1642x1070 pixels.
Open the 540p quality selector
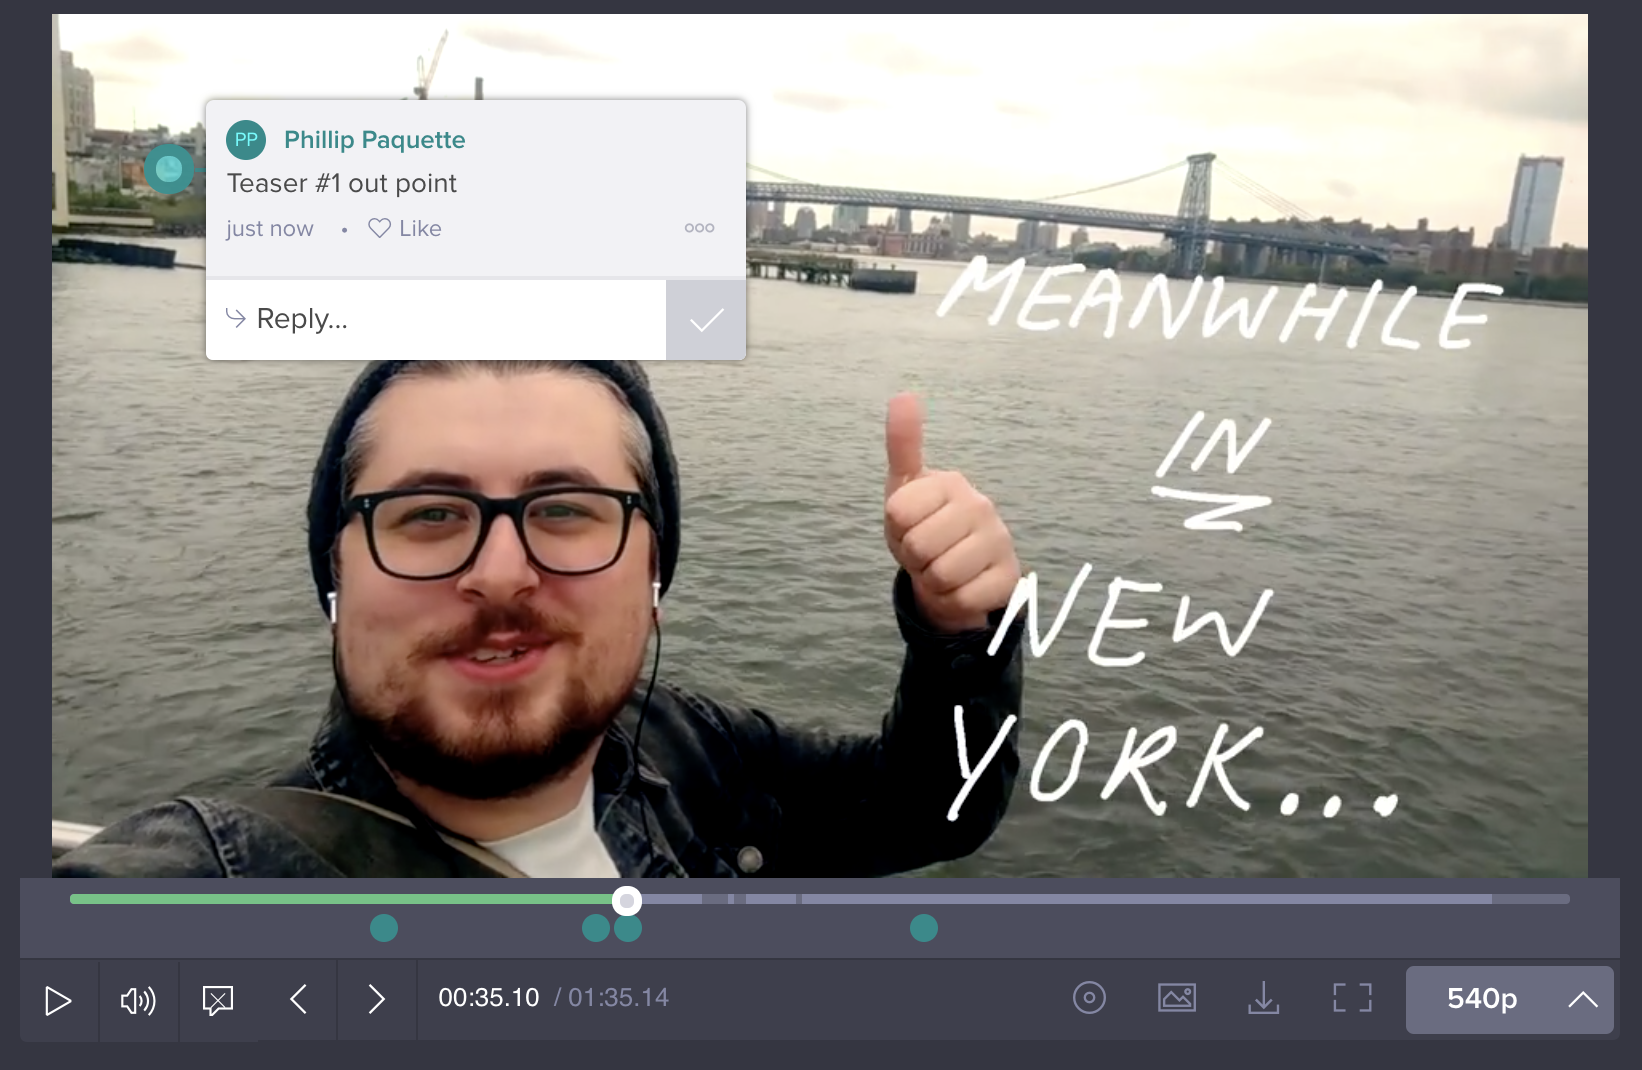(x=1481, y=998)
